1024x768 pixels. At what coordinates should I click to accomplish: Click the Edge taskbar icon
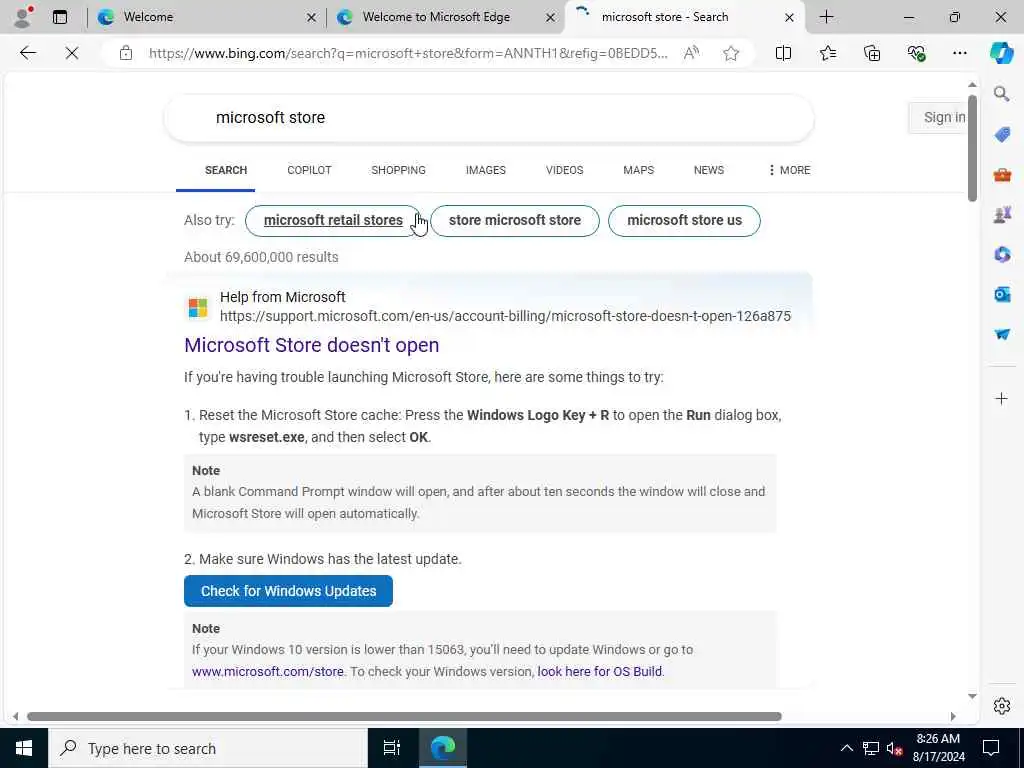pos(442,748)
